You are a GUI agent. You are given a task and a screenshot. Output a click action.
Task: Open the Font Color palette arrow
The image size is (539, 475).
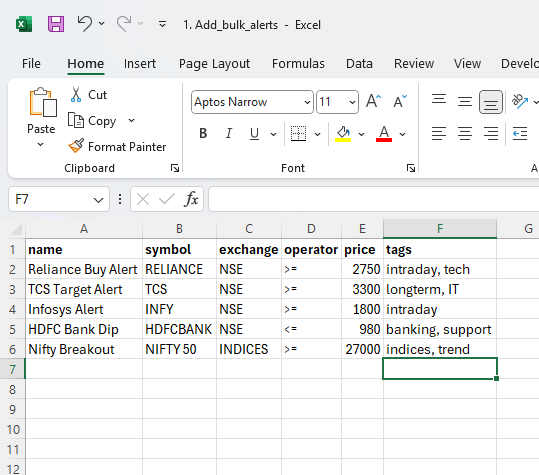coord(403,134)
